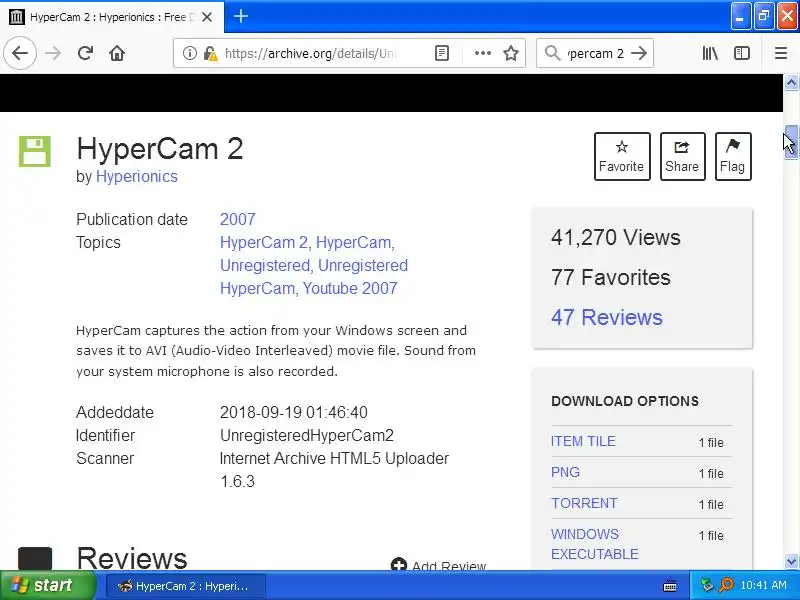The width and height of the screenshot is (800, 600).
Task: Click the page scrollbar down arrow
Action: point(791,562)
